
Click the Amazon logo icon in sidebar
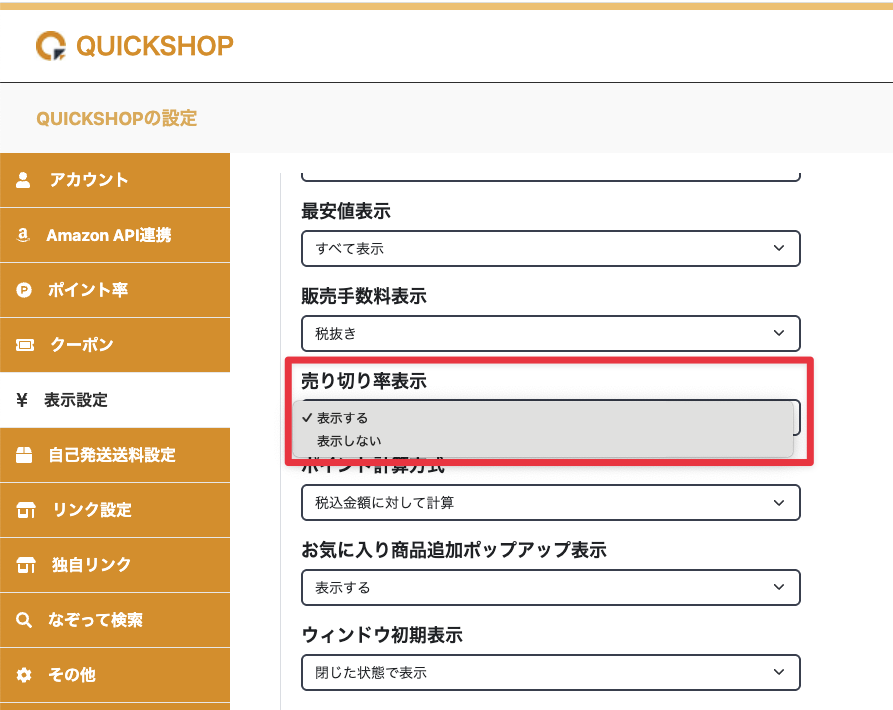click(x=24, y=235)
